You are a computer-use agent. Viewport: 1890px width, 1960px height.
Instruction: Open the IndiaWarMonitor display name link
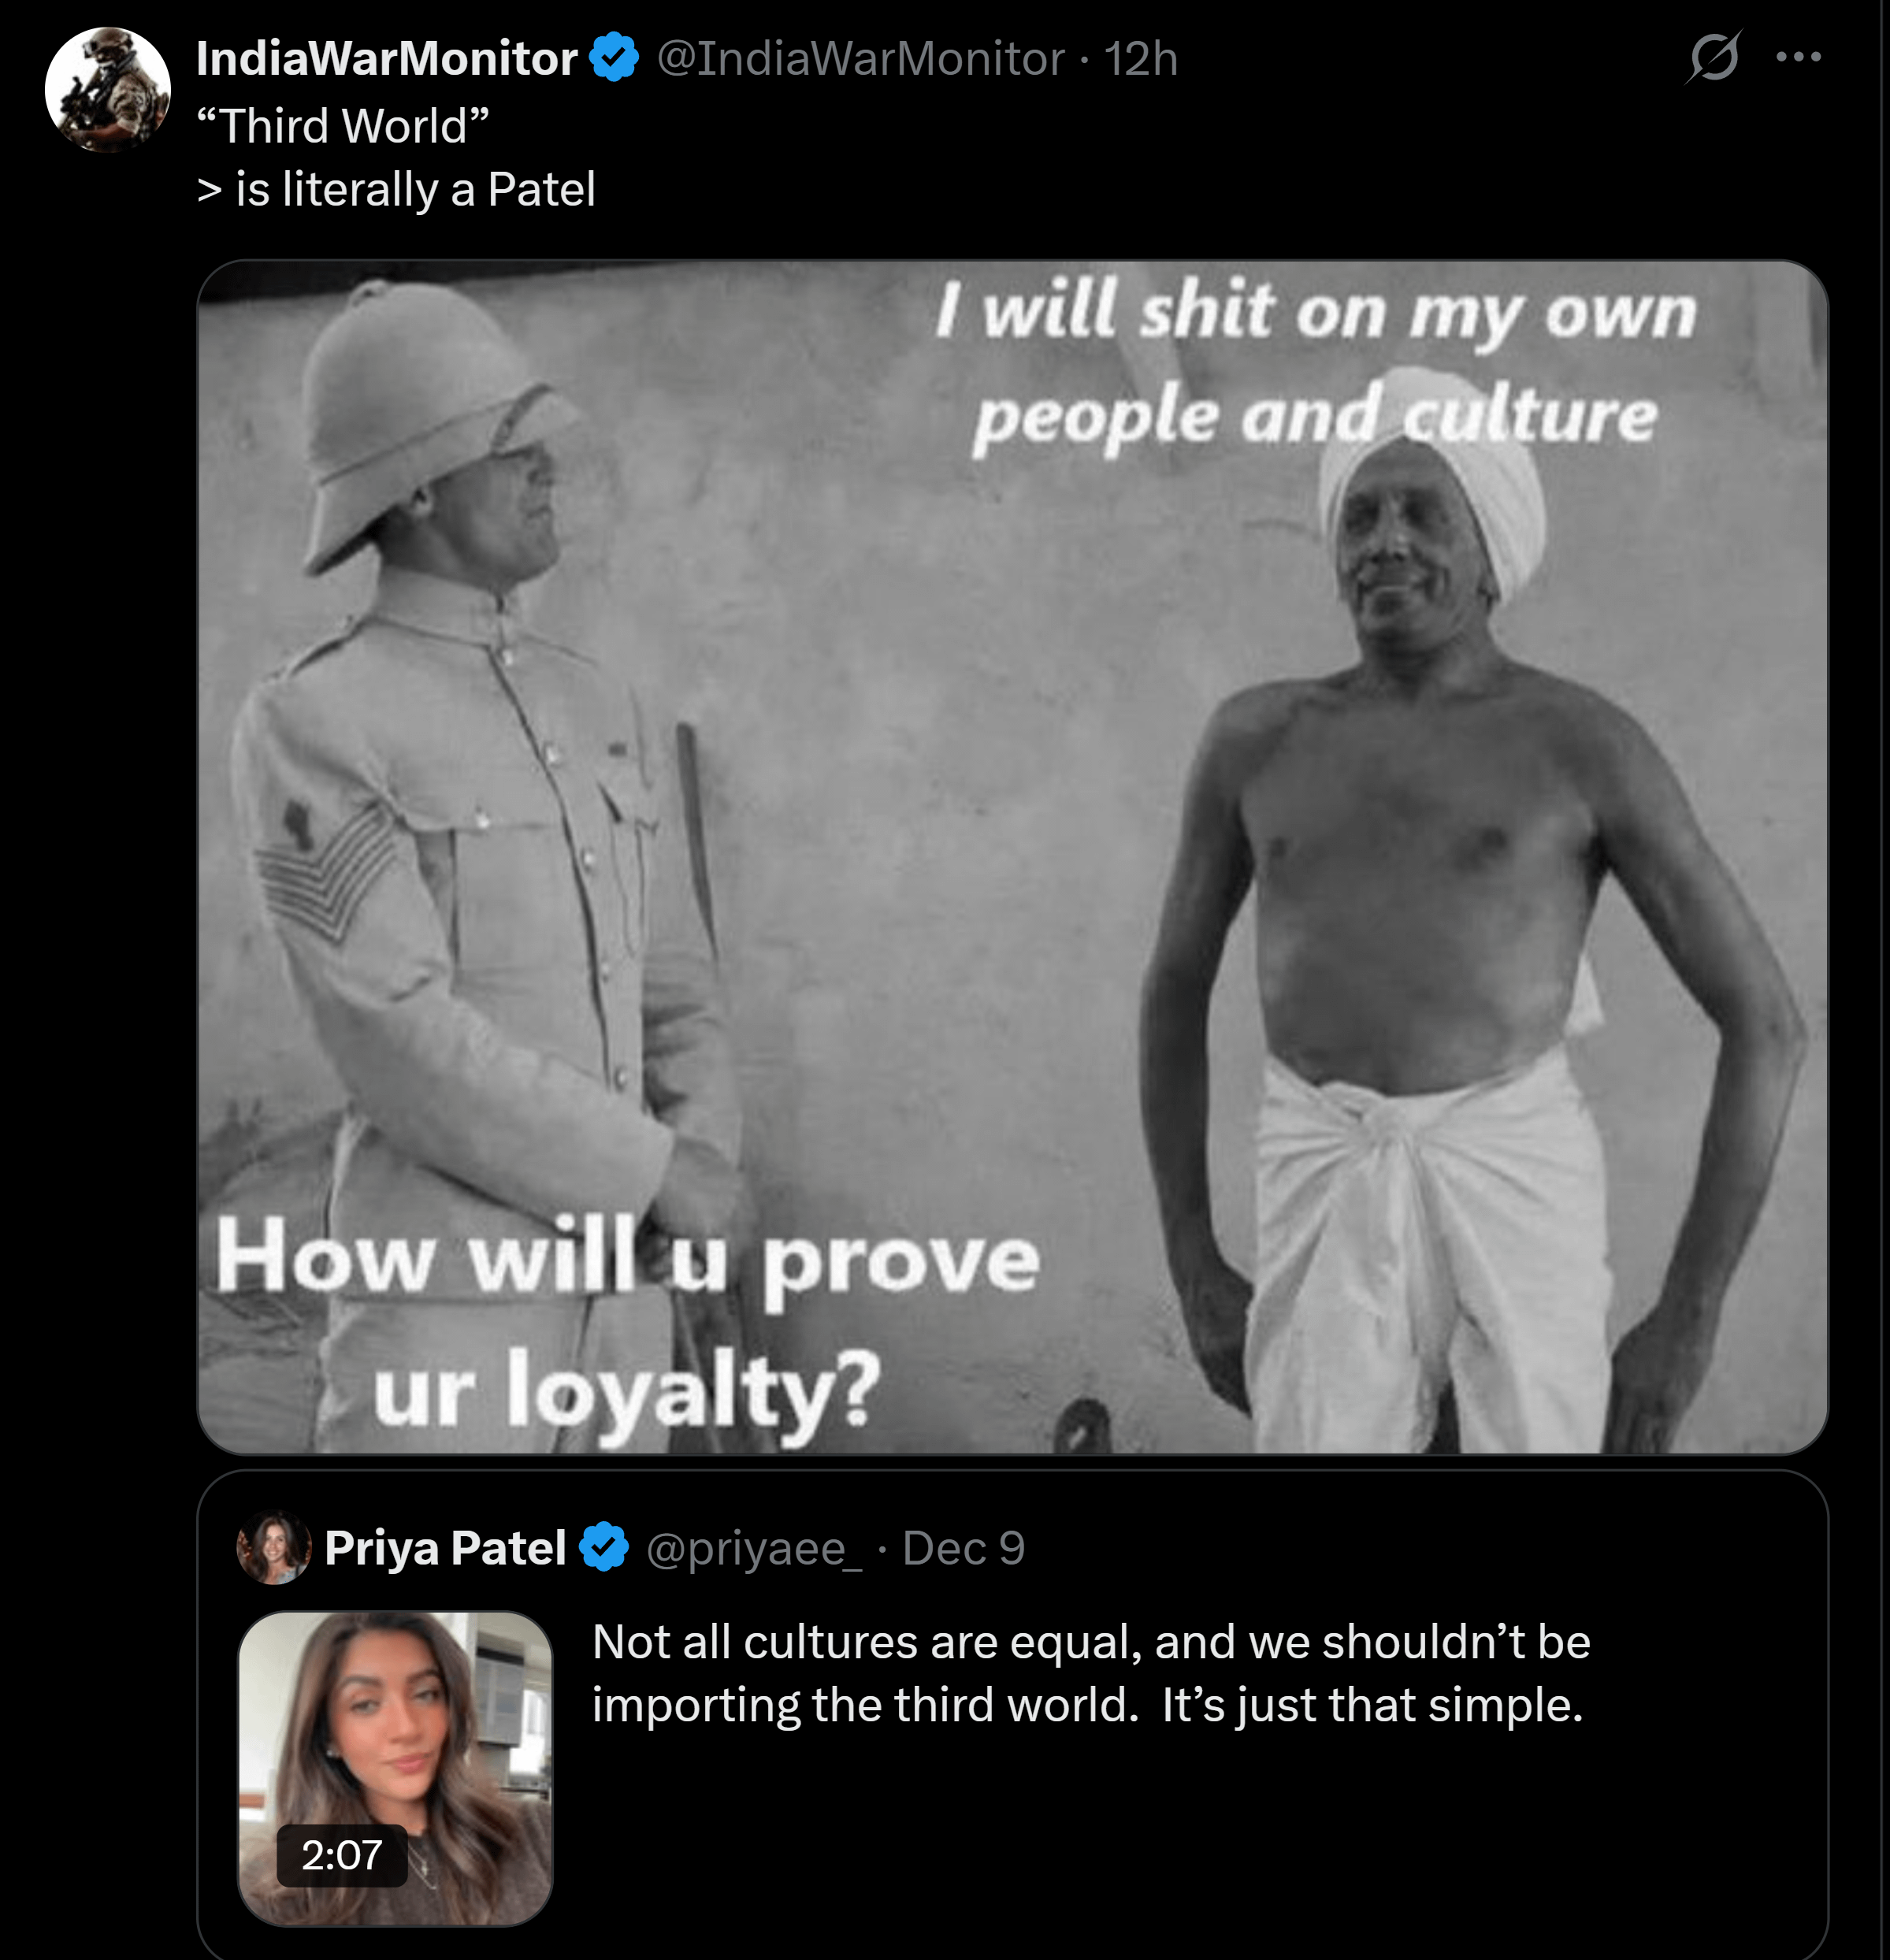coord(386,58)
